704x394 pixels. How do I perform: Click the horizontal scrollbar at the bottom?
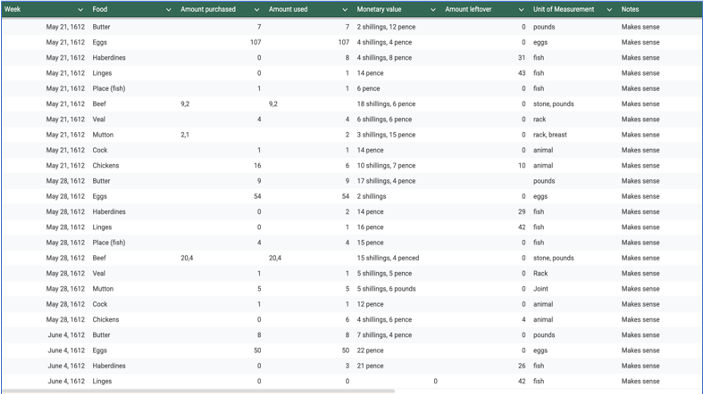198,391
